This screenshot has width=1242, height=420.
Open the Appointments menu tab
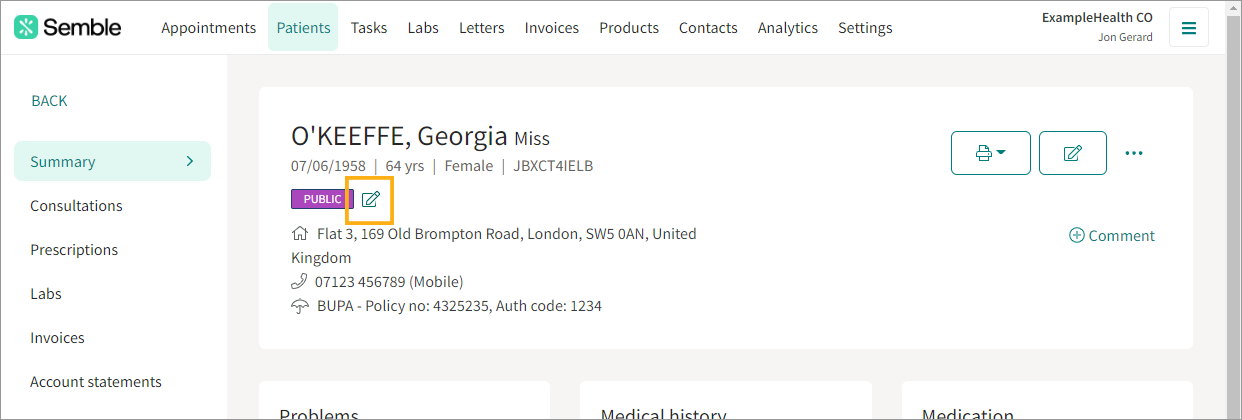[x=209, y=28]
